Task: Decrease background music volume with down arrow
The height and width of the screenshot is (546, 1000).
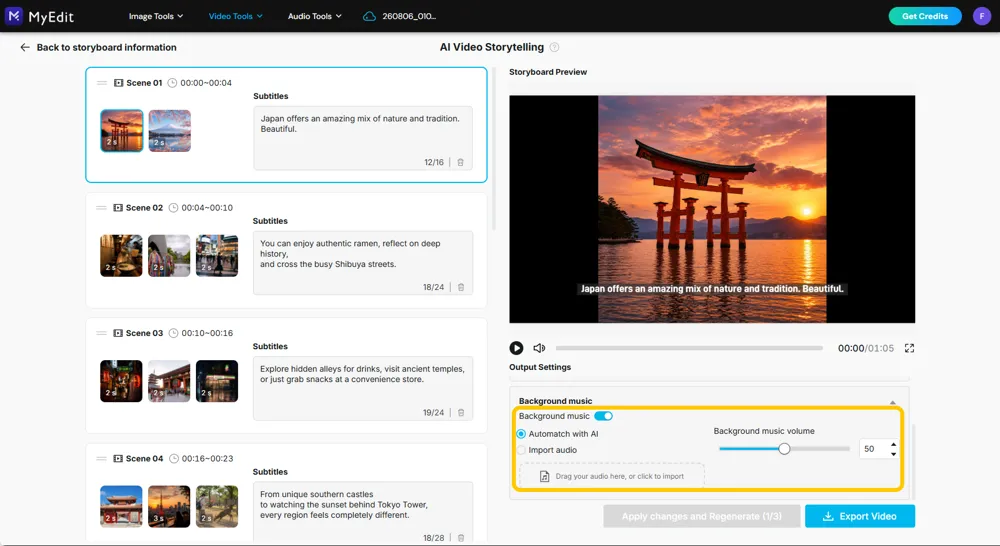Action: [x=893, y=454]
